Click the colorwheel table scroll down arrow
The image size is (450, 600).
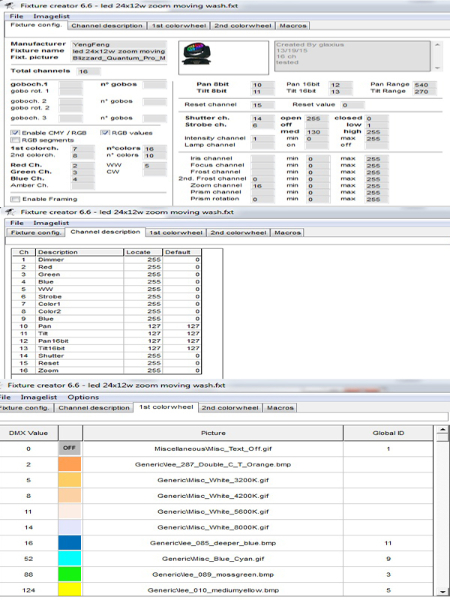442,591
